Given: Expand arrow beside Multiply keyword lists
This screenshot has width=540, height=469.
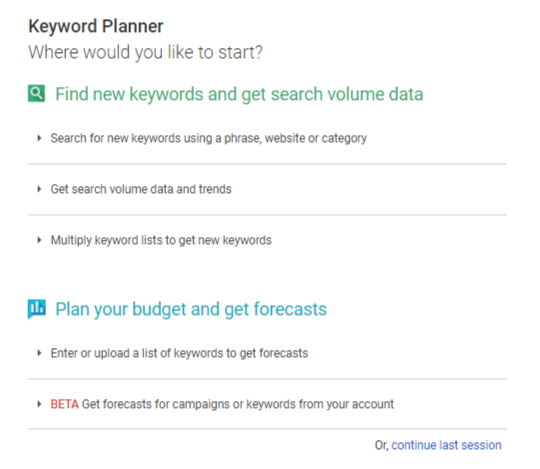Looking at the screenshot, I should [x=39, y=240].
